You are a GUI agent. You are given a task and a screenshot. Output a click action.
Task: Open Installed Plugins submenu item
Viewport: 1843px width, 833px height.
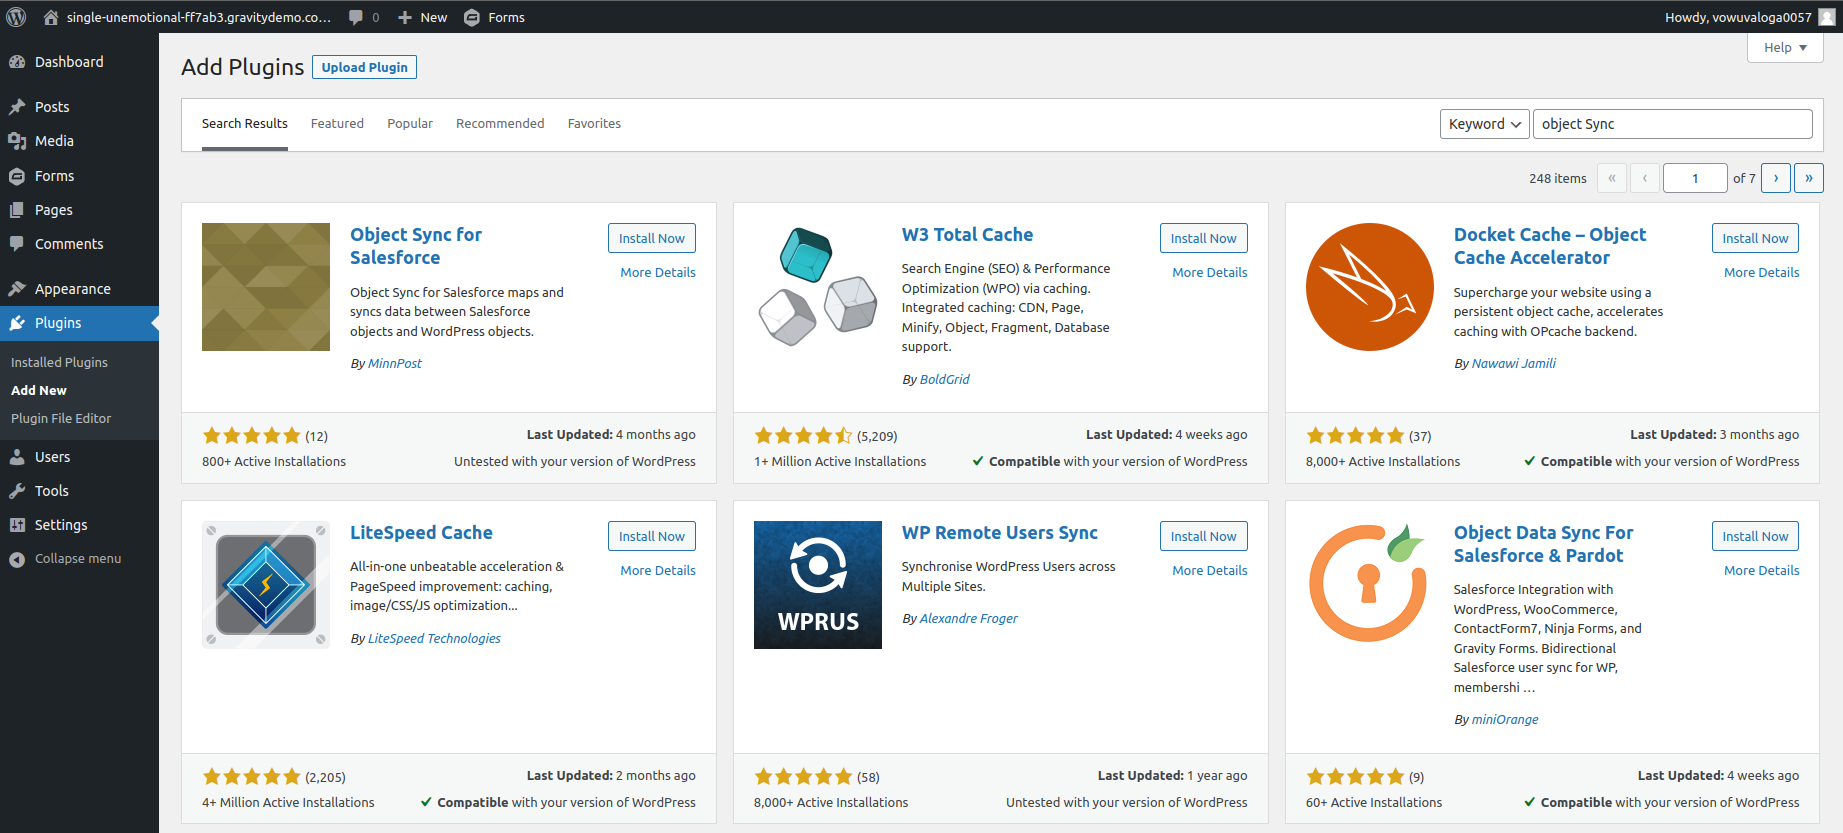click(59, 362)
